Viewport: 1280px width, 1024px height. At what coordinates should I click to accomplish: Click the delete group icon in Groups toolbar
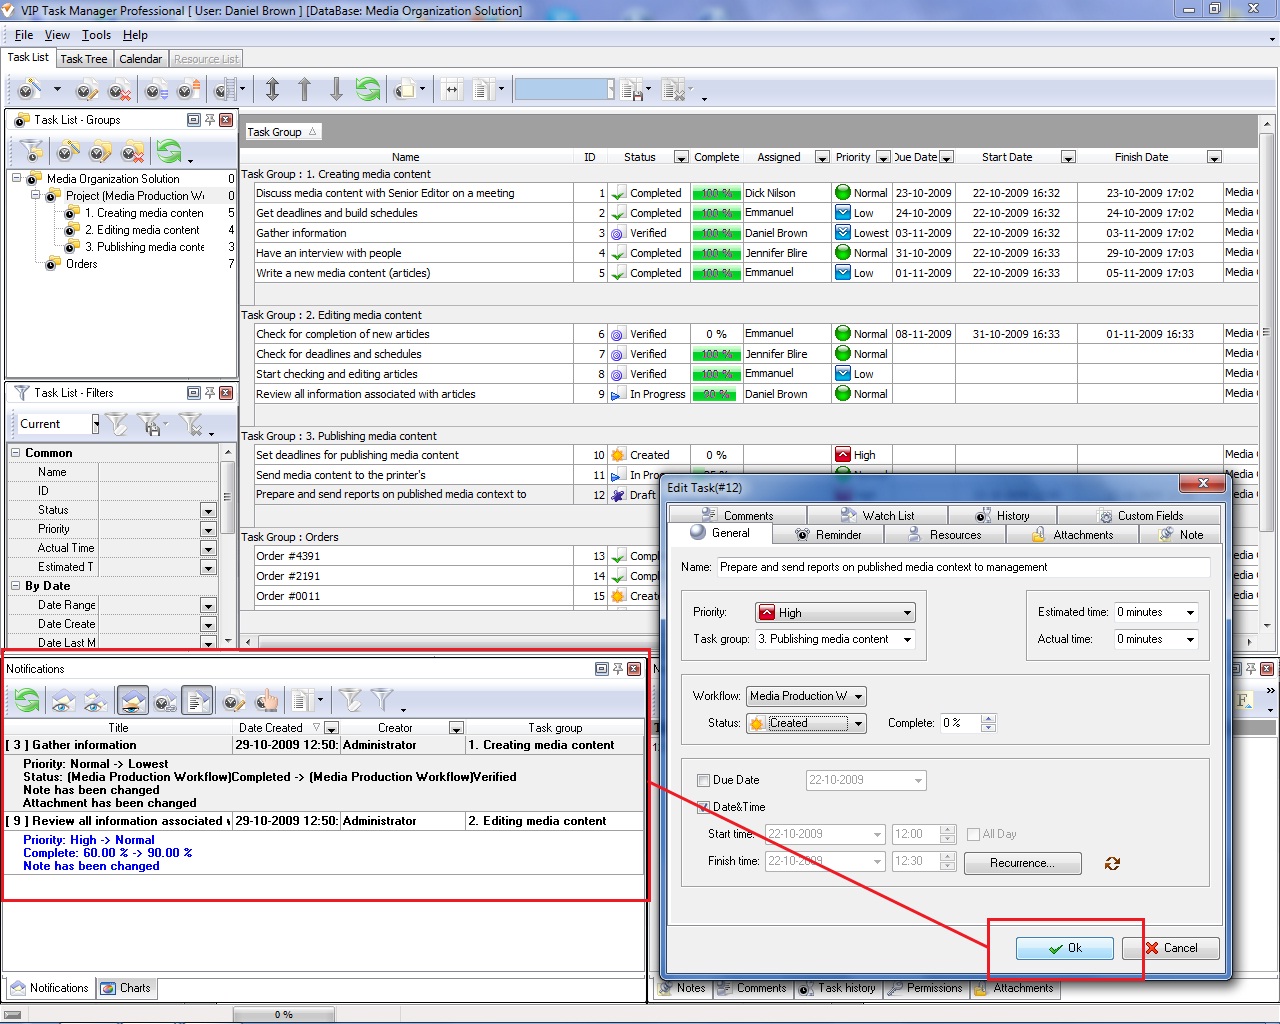click(132, 152)
